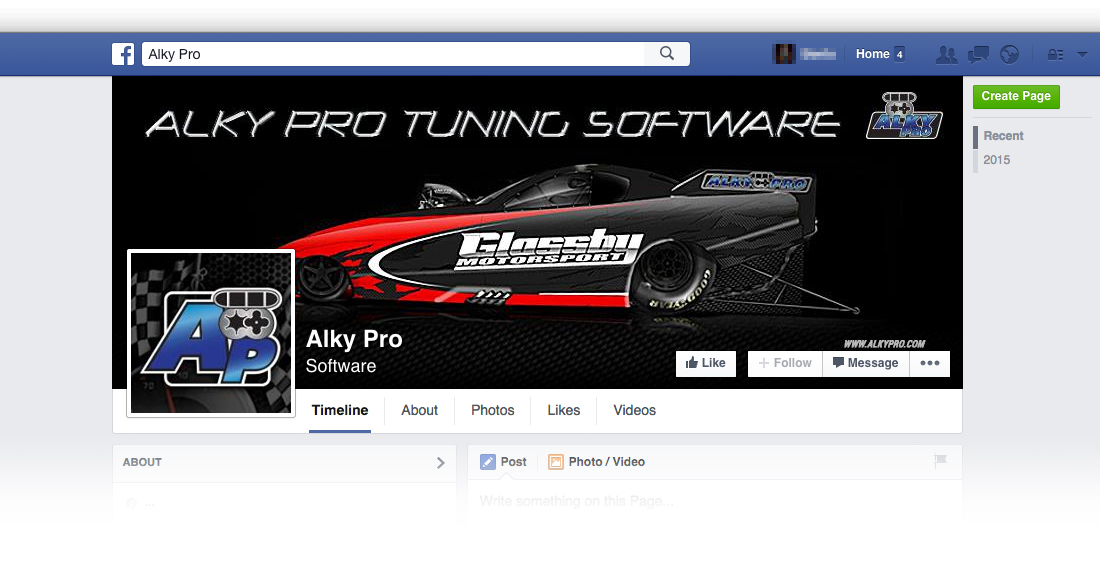
Task: Click the blurred user name in the header
Action: coord(819,54)
